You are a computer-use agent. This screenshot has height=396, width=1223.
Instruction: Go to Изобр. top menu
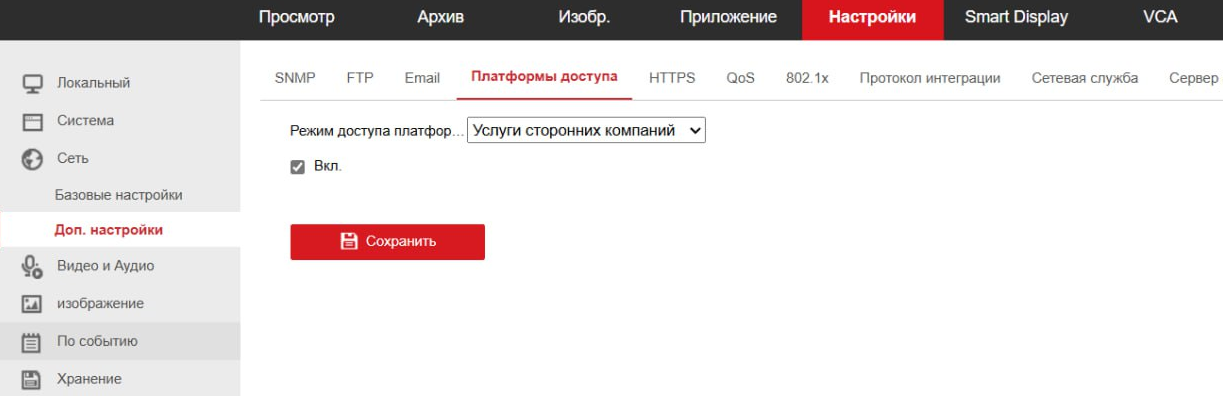point(584,17)
